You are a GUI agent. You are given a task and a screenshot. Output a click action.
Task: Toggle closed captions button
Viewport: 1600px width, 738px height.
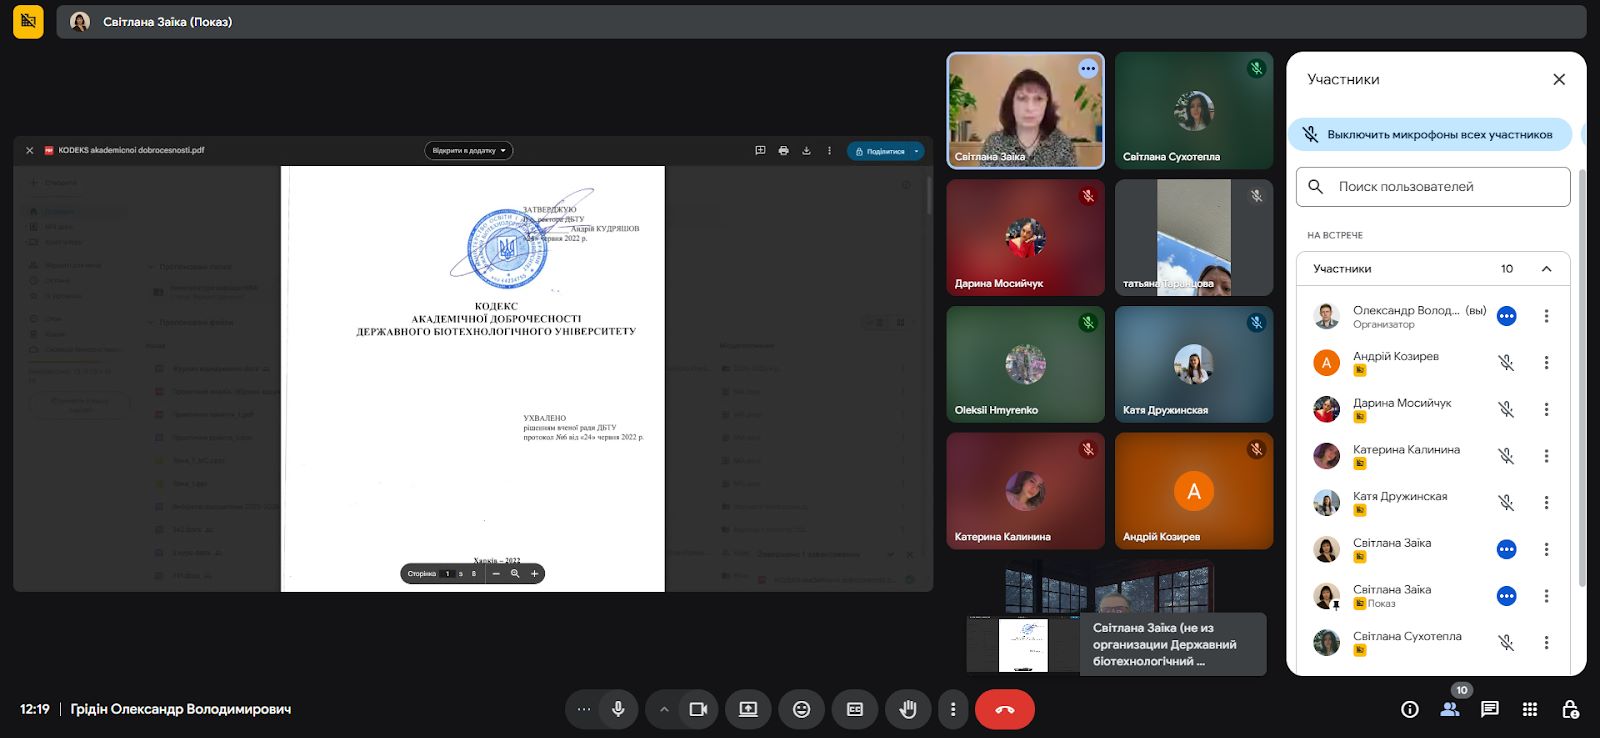click(x=855, y=709)
